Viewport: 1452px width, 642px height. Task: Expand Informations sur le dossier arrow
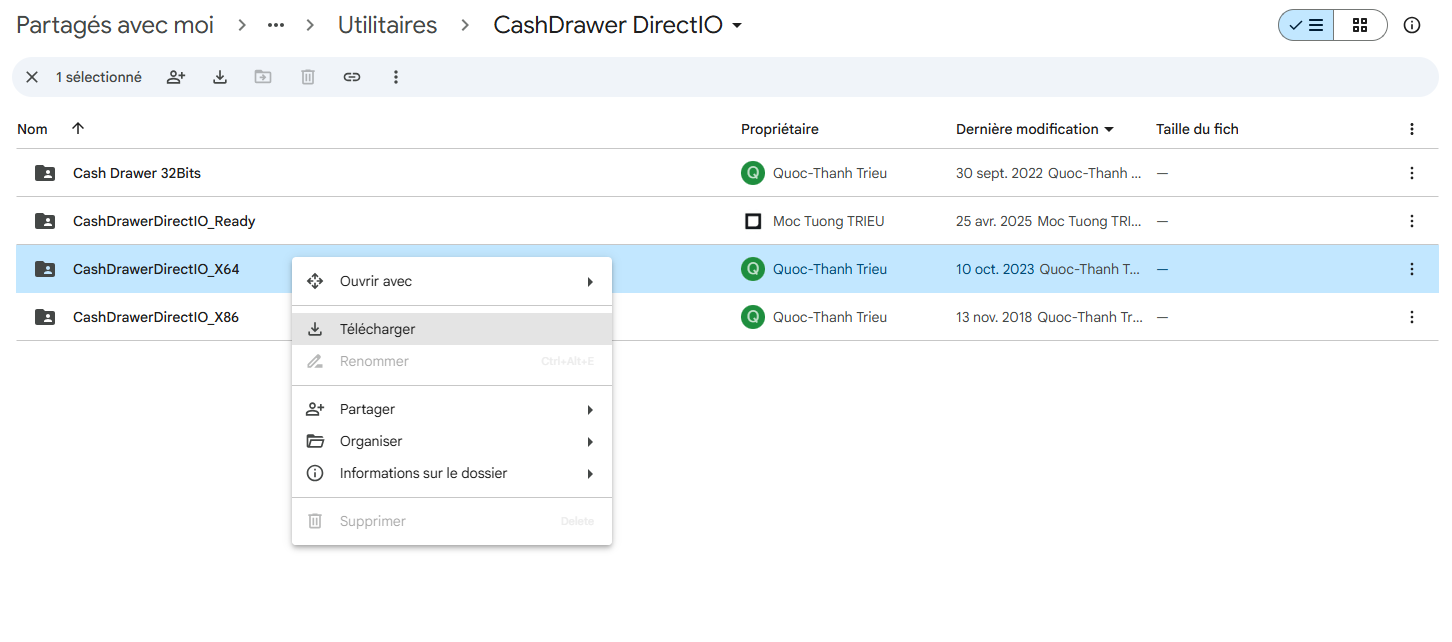click(x=590, y=474)
